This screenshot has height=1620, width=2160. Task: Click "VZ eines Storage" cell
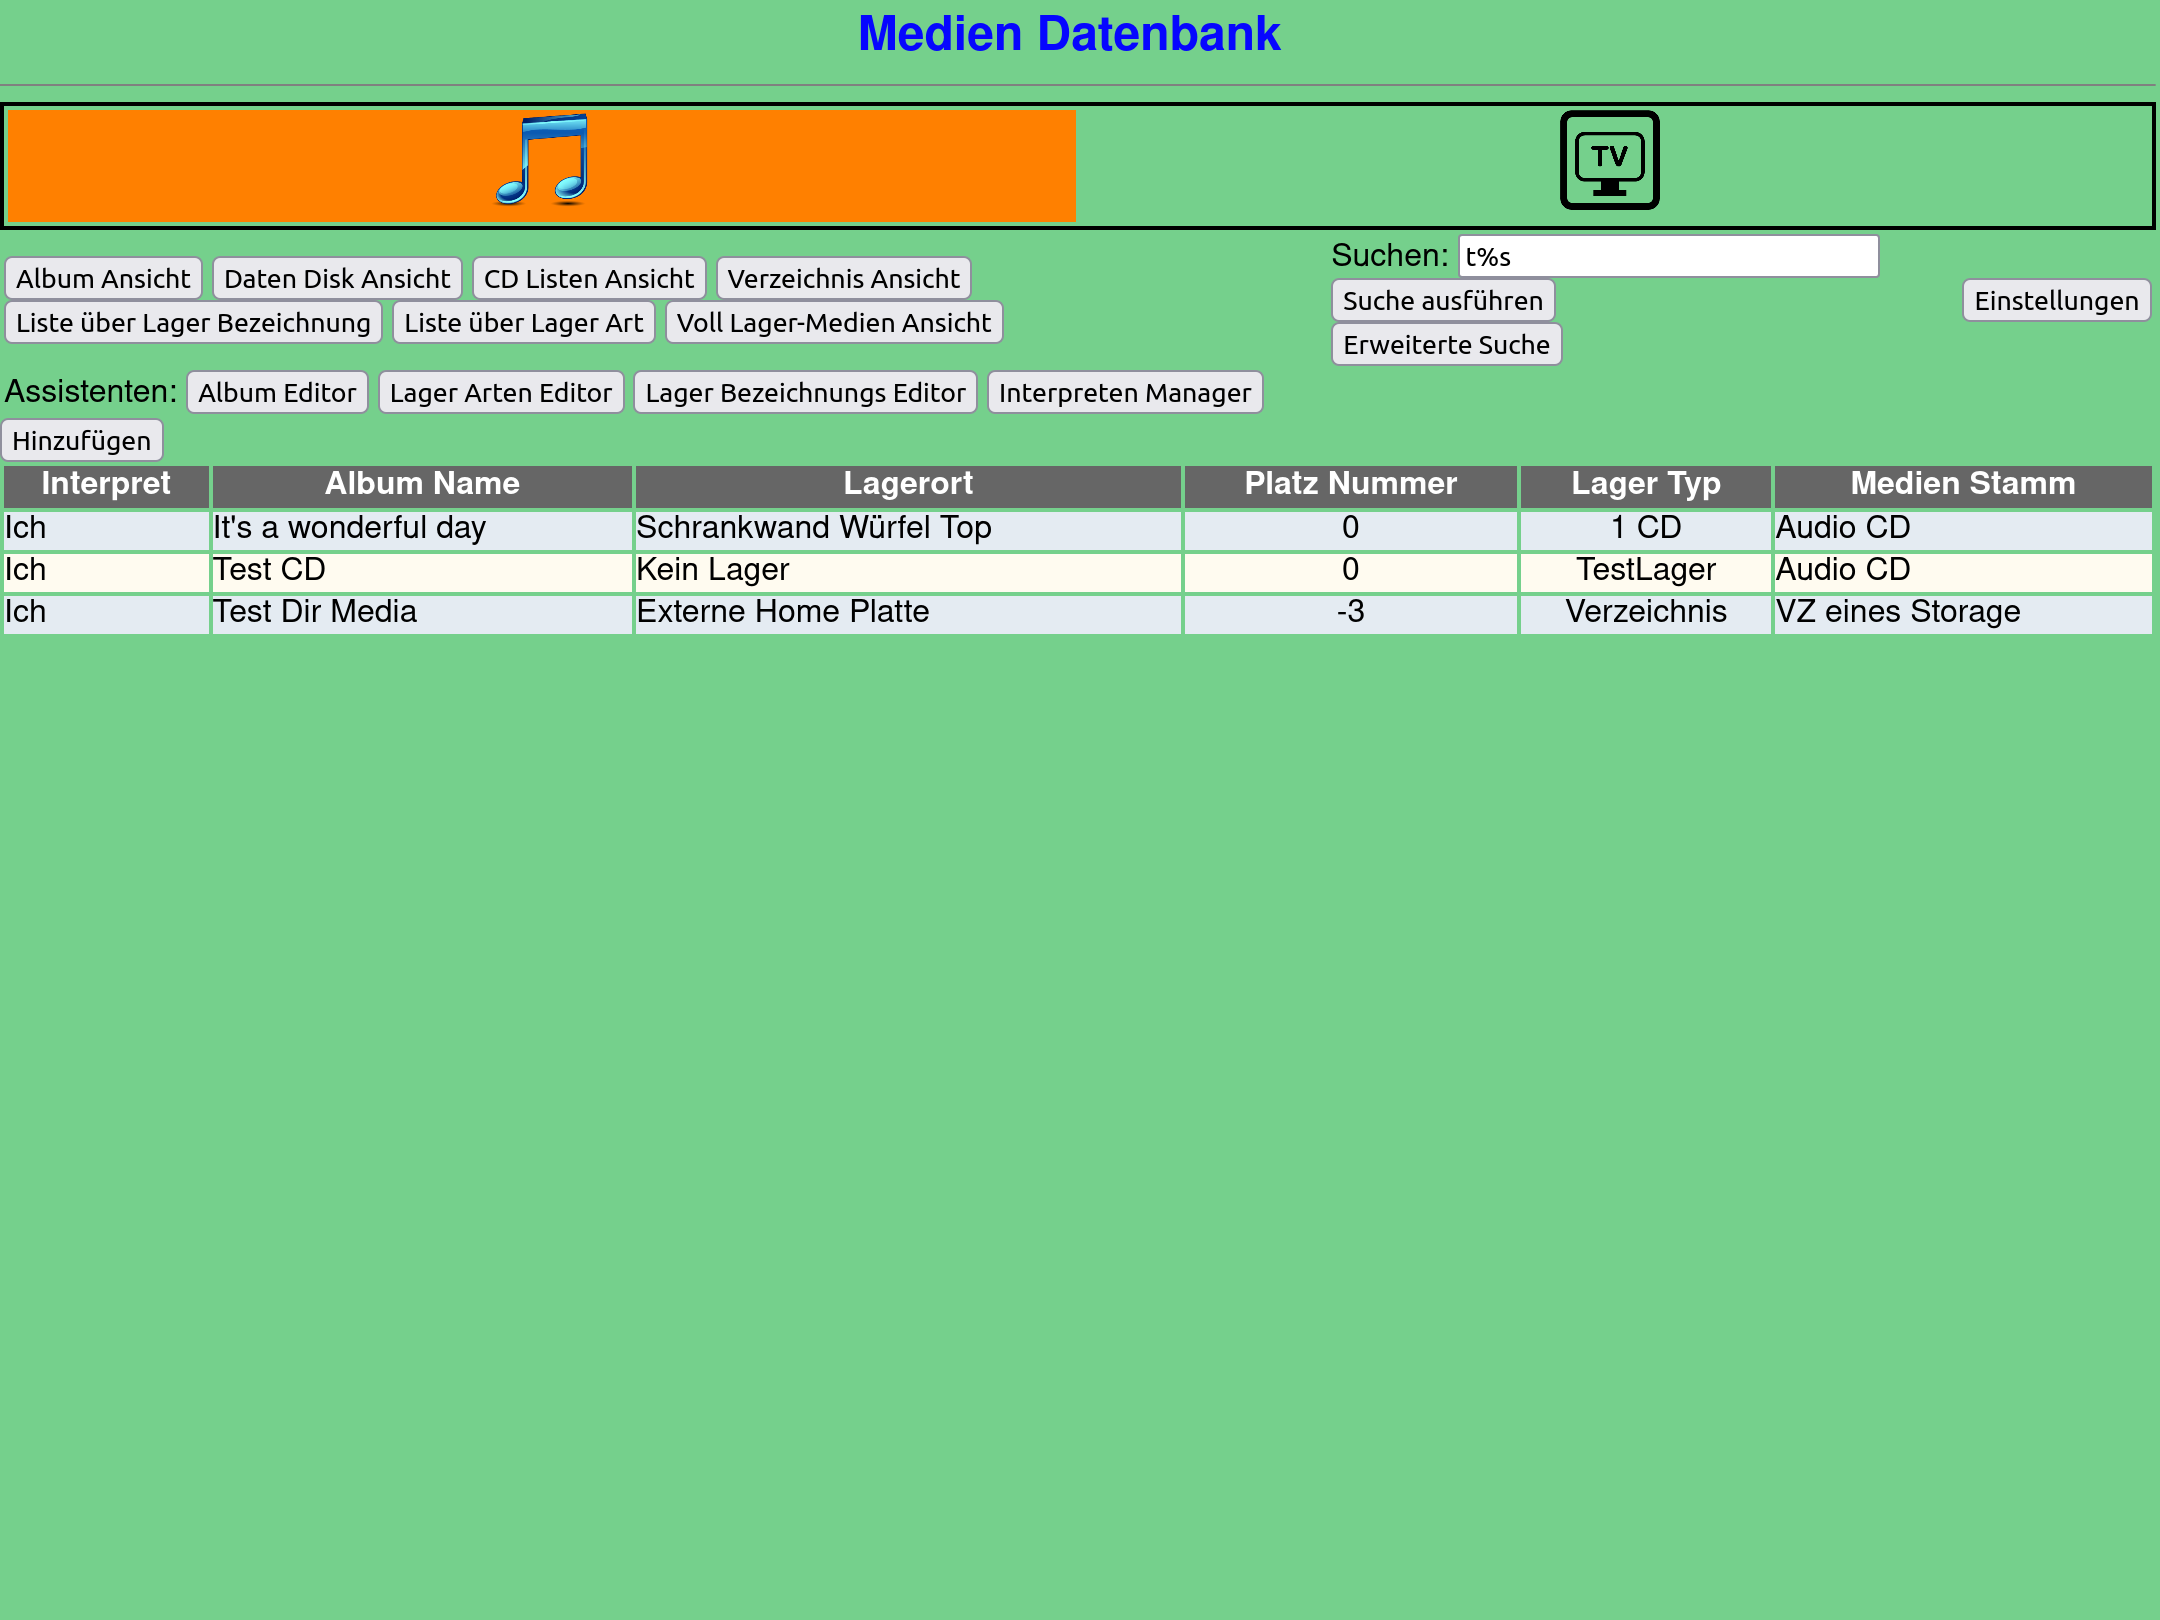coord(1963,613)
